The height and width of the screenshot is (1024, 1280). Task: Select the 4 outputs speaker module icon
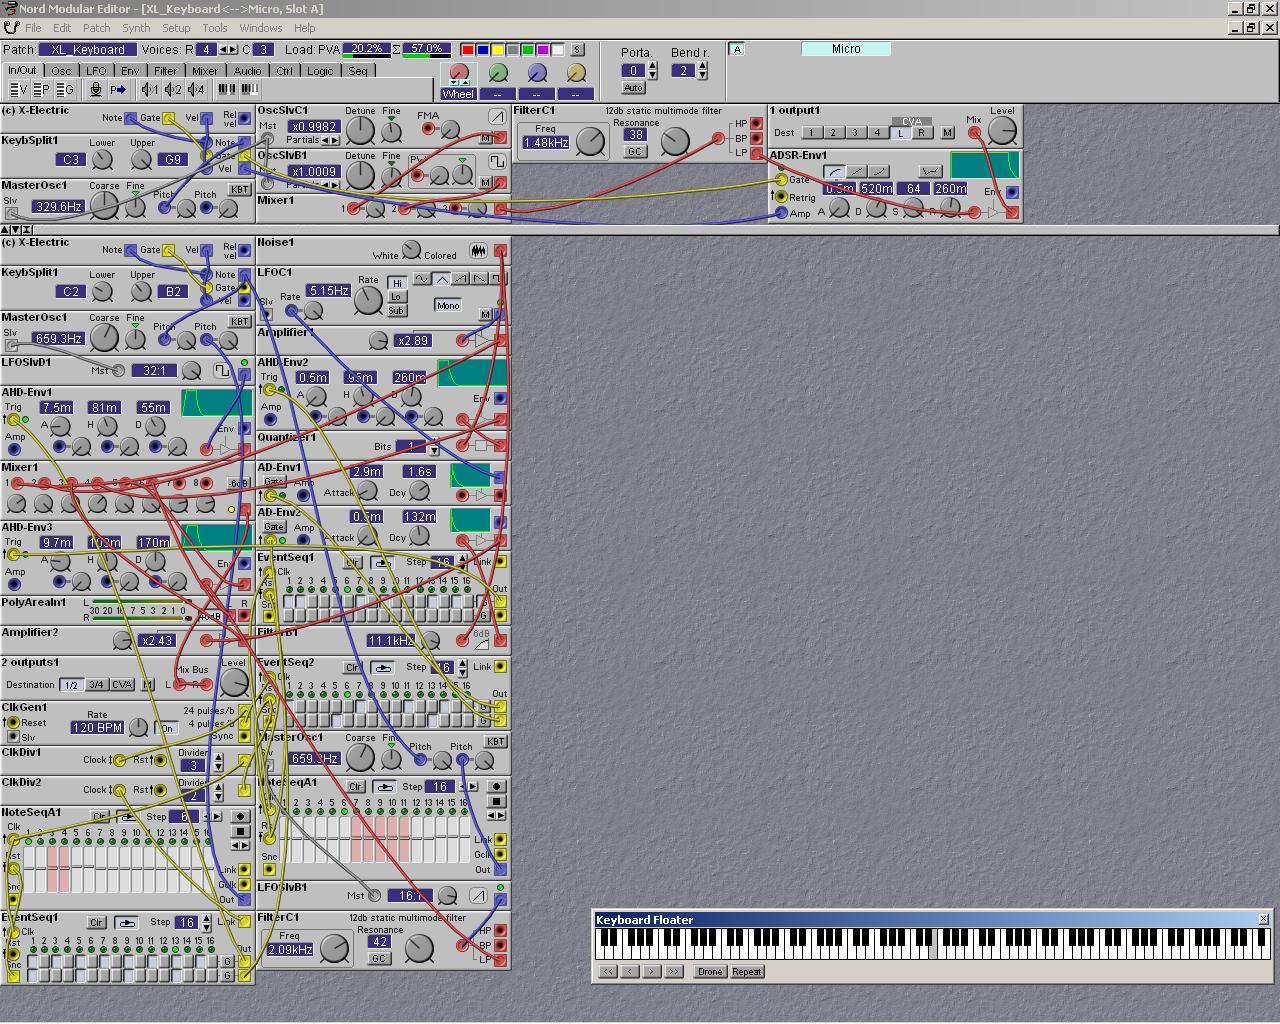click(196, 90)
